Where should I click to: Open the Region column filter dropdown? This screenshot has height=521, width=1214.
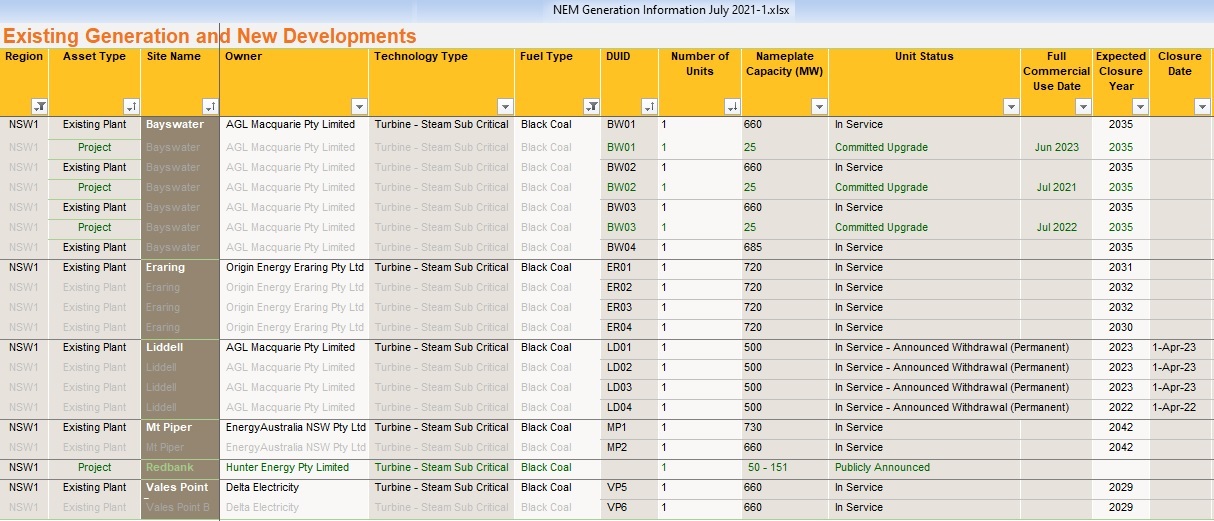(x=40, y=106)
